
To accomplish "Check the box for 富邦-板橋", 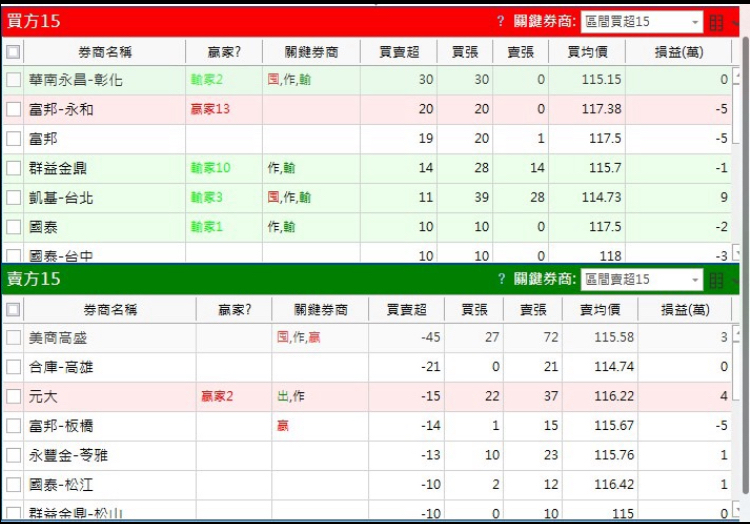I will click(x=13, y=426).
